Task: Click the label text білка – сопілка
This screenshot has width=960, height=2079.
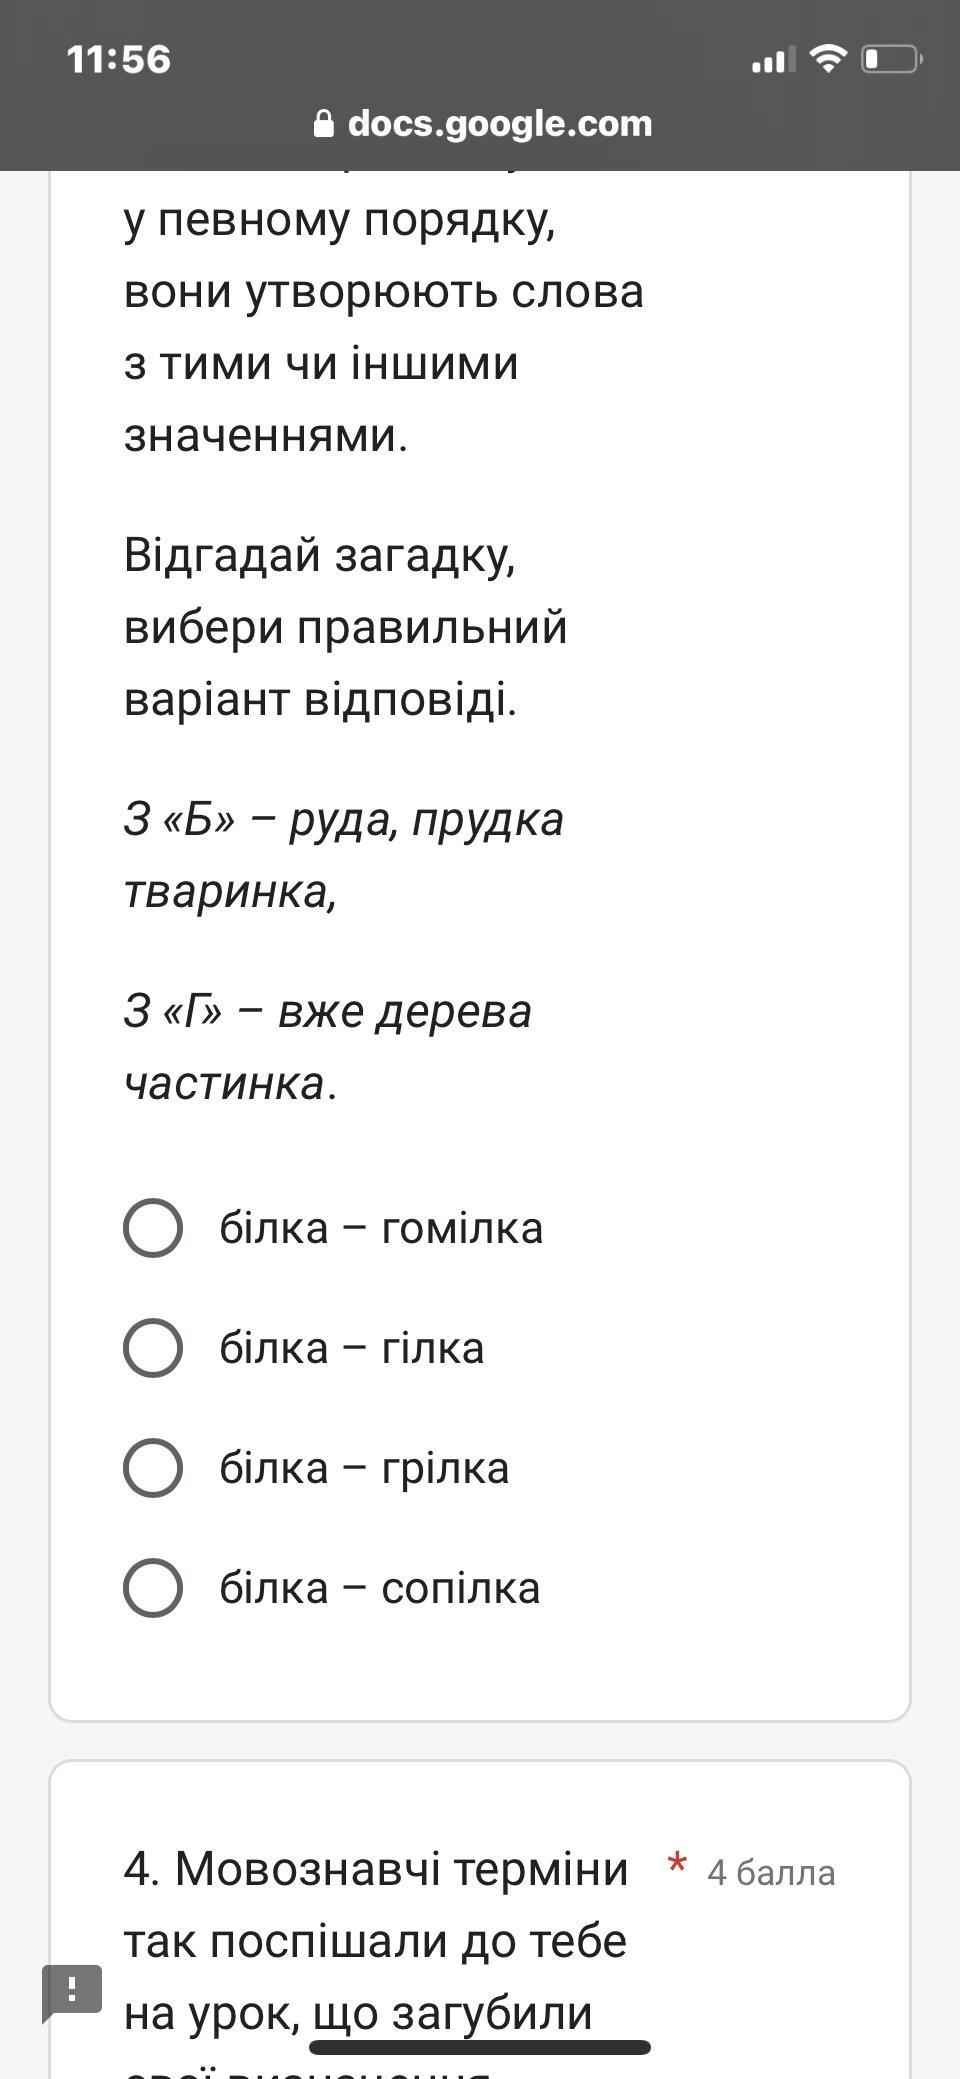Action: (380, 1588)
